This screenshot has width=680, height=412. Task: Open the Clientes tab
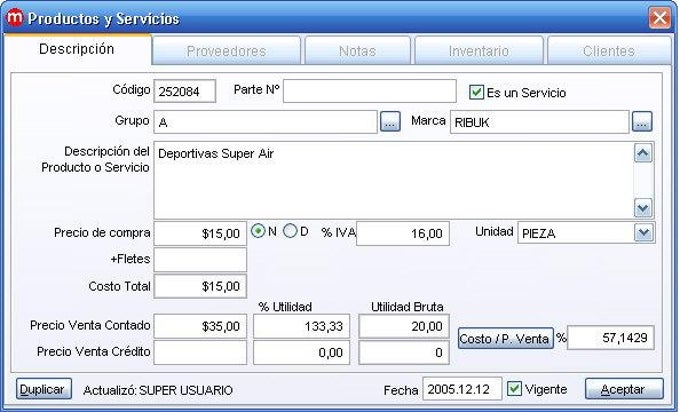tap(609, 51)
